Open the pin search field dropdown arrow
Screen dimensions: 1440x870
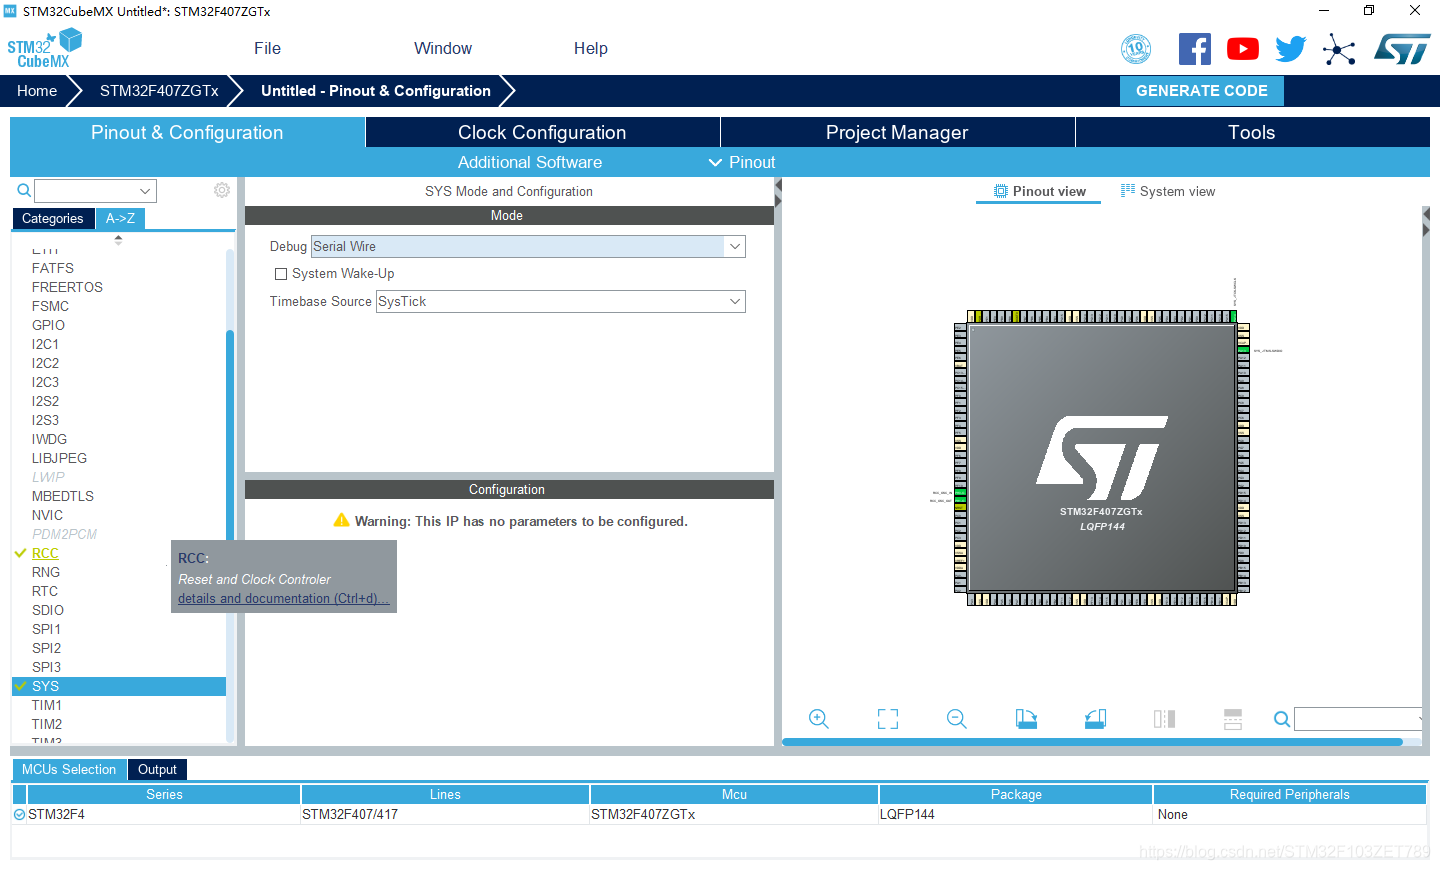[x=1419, y=719]
